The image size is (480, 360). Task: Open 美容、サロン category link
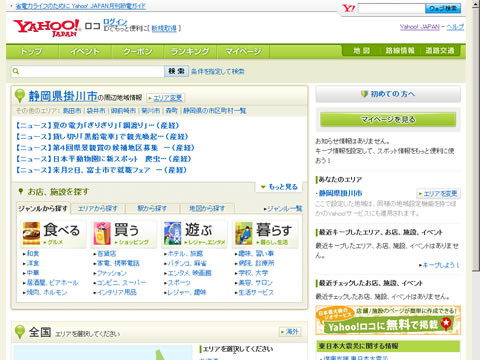(x=254, y=283)
